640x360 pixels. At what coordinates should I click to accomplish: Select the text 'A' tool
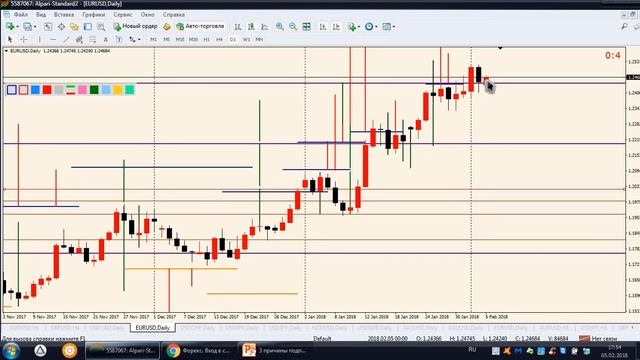106,40
